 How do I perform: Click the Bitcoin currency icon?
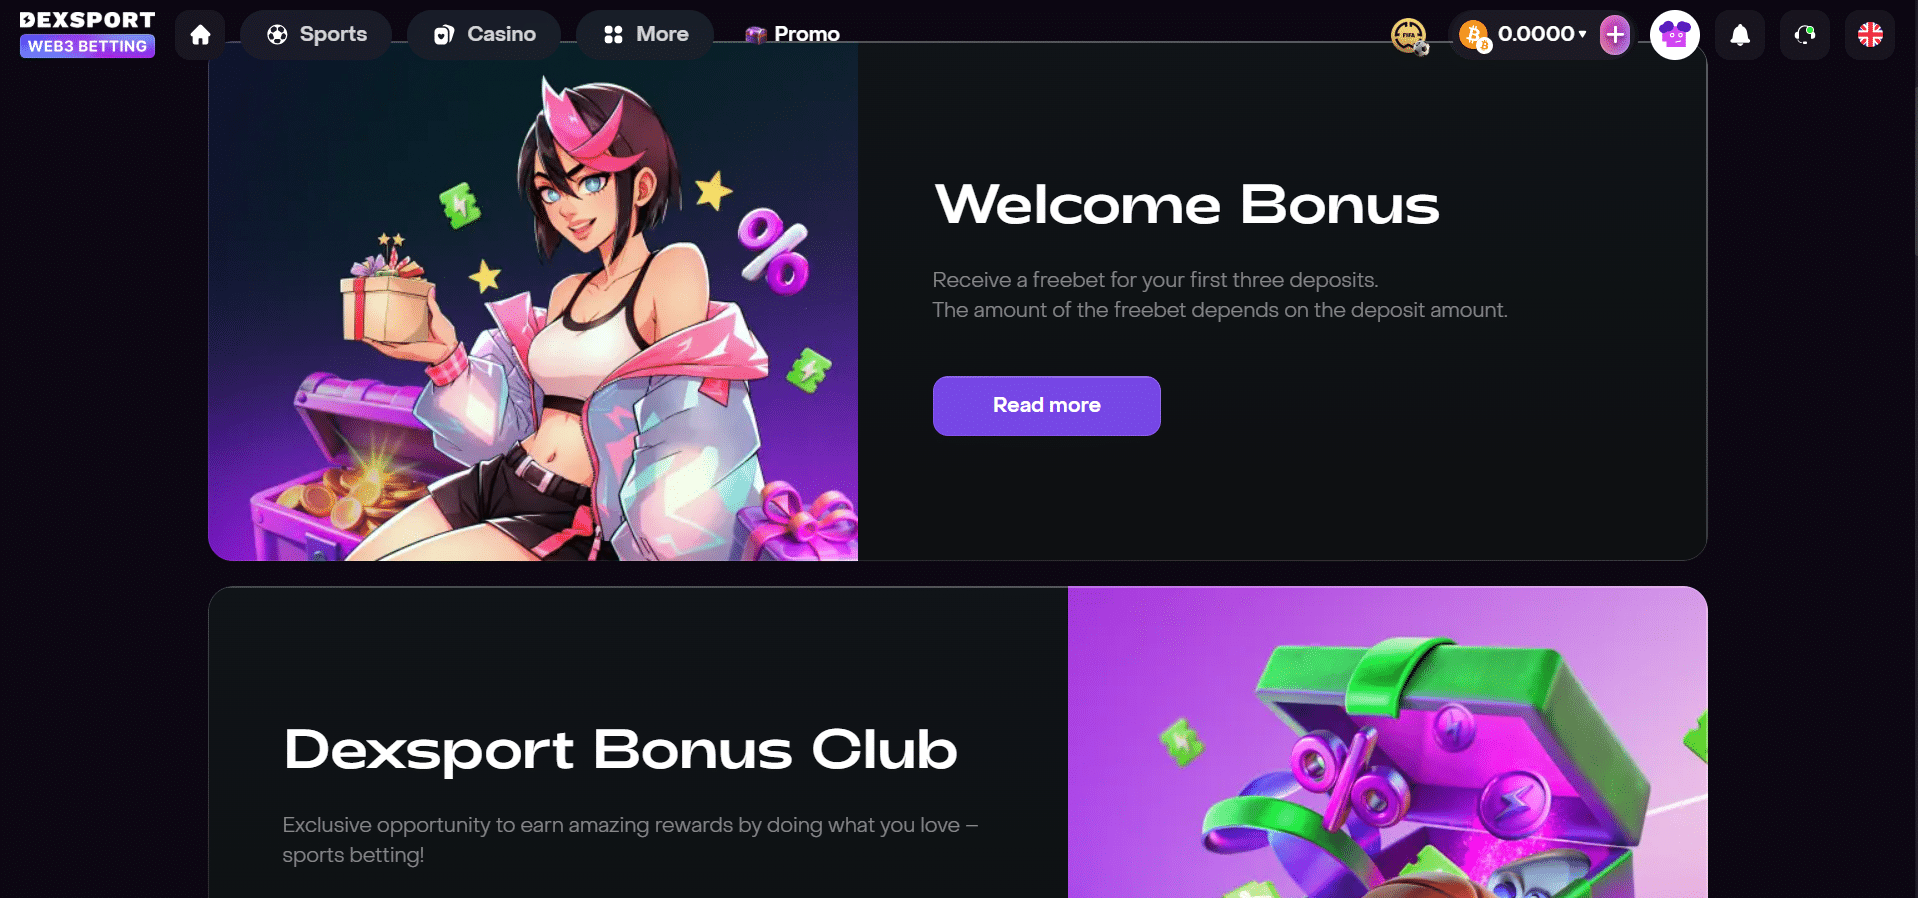point(1474,36)
